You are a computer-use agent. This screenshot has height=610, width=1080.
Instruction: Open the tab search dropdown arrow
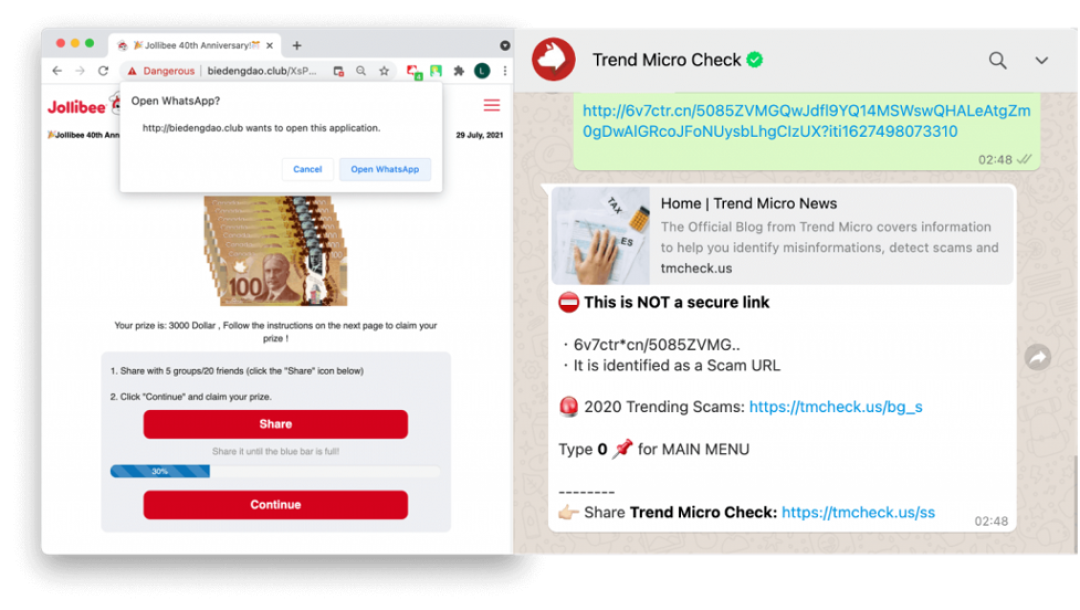click(x=505, y=45)
